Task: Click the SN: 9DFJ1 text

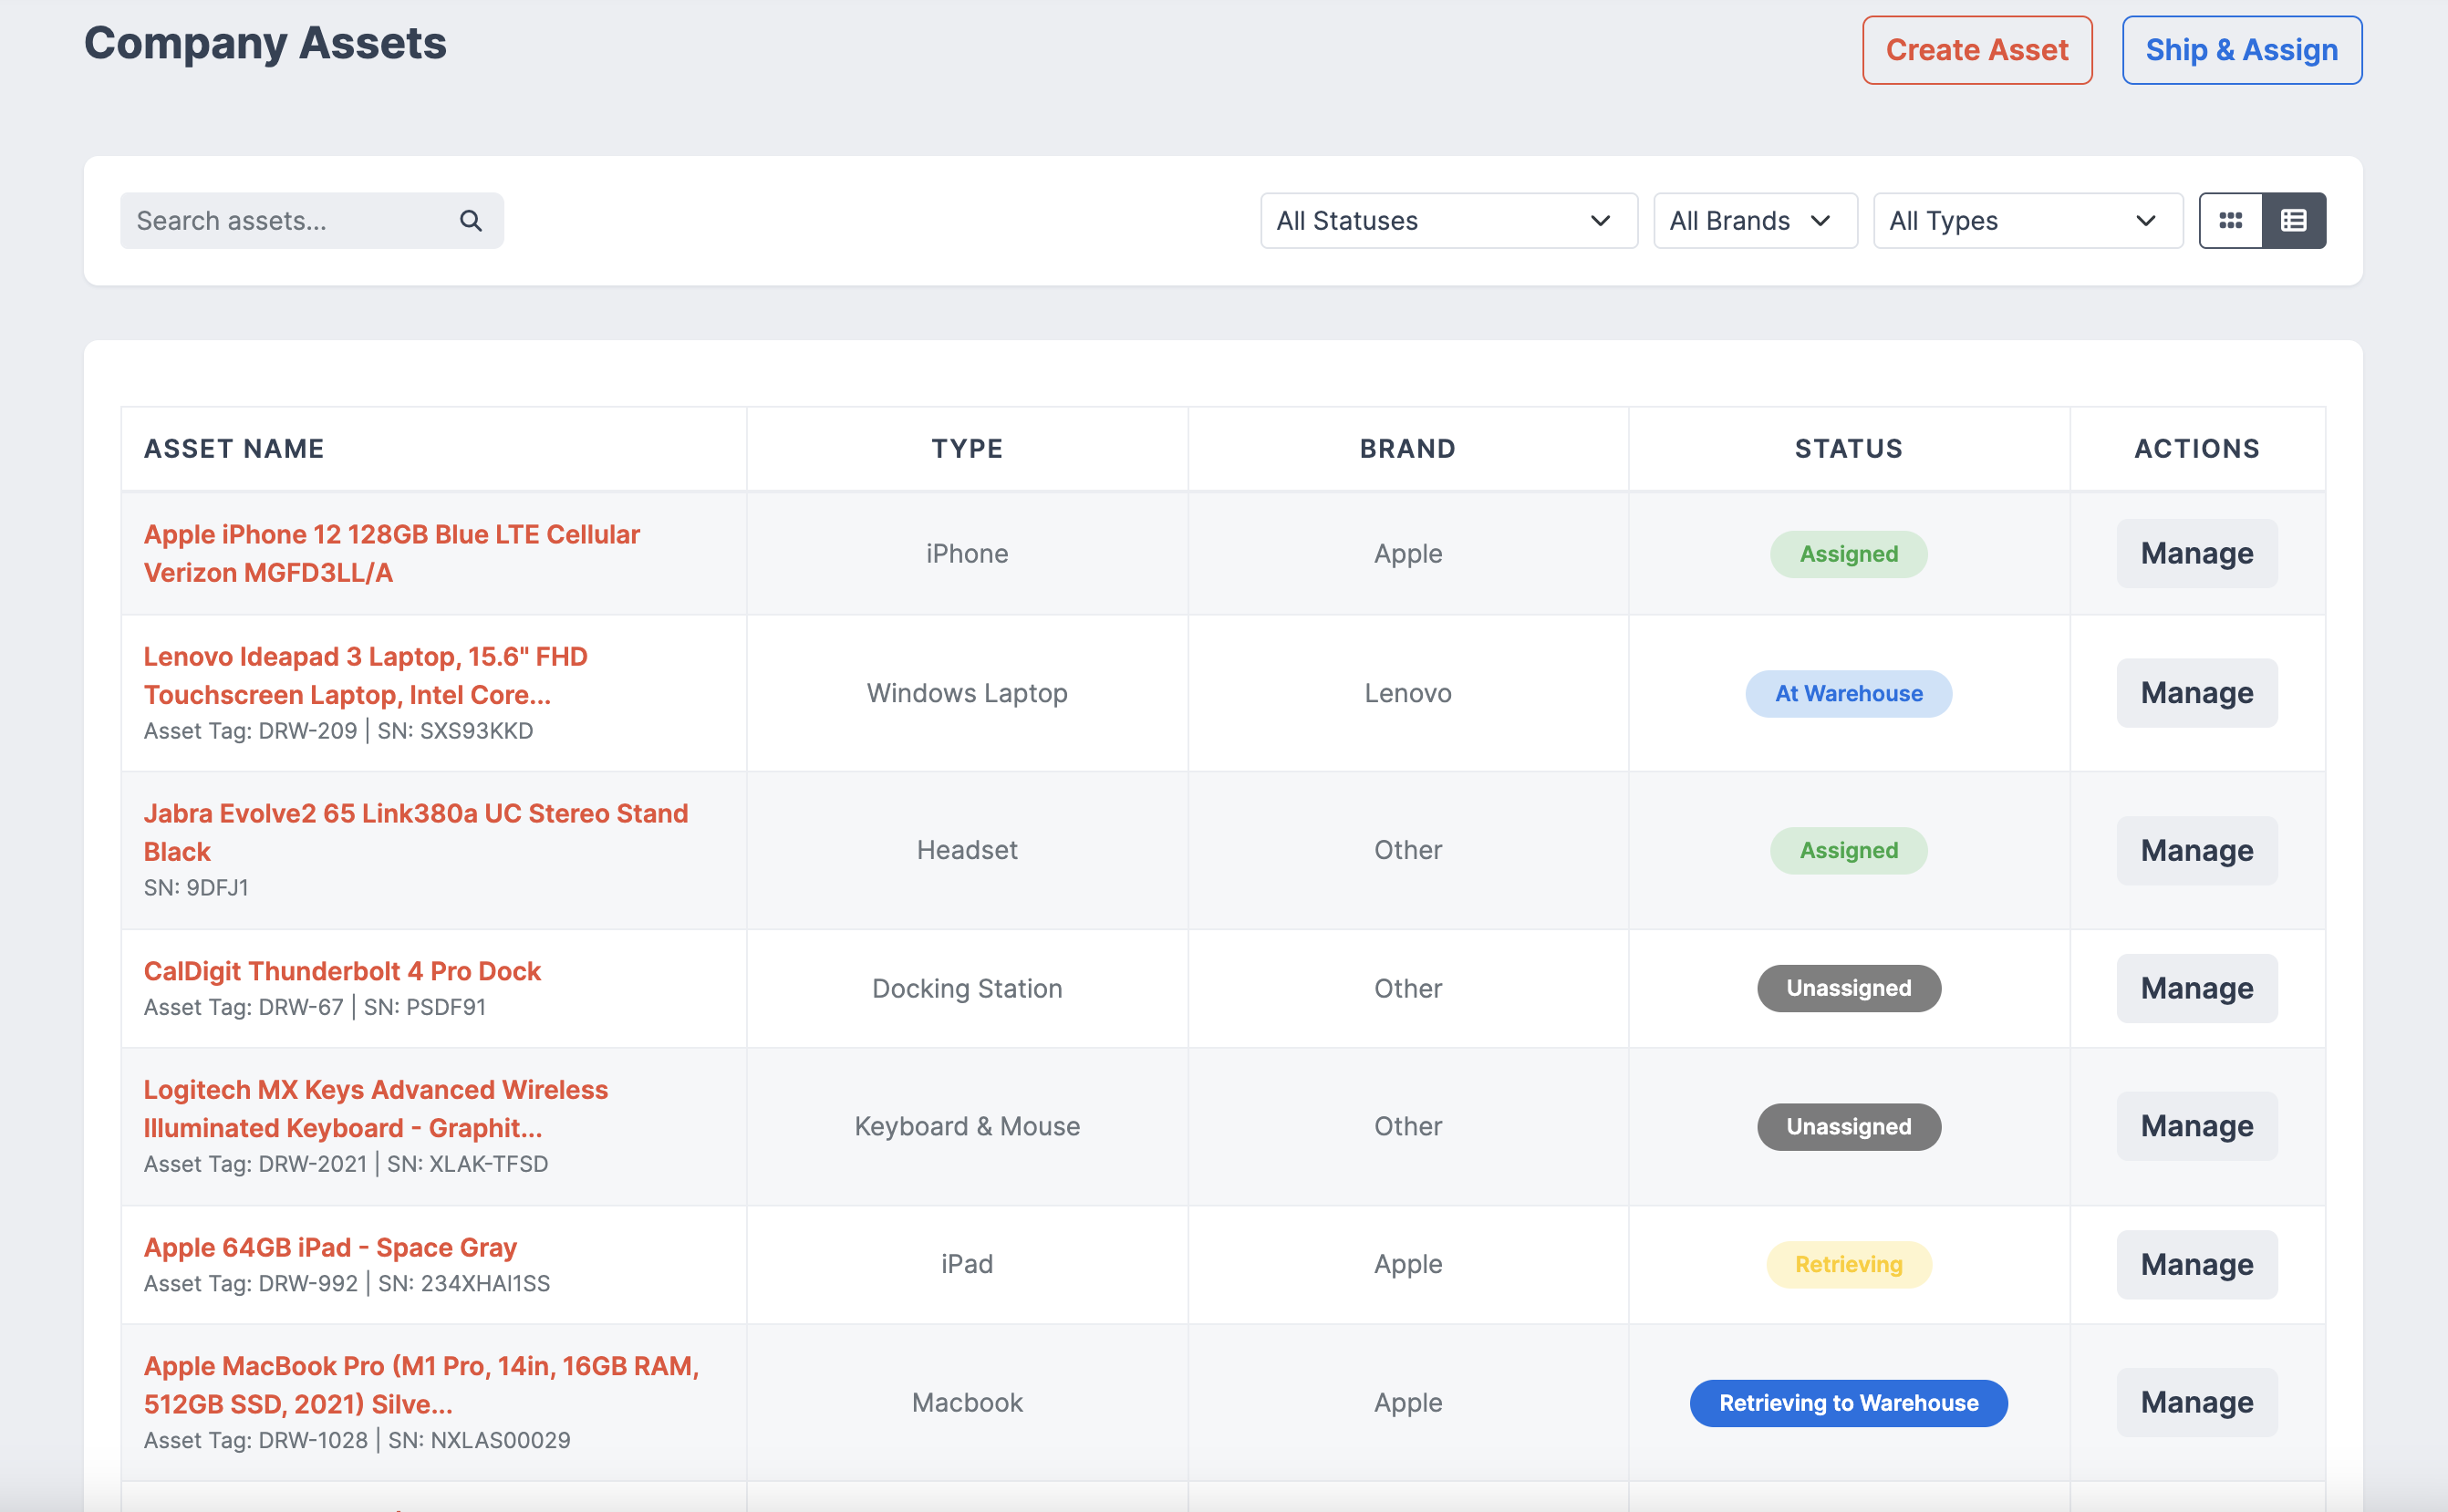Action: (x=196, y=887)
